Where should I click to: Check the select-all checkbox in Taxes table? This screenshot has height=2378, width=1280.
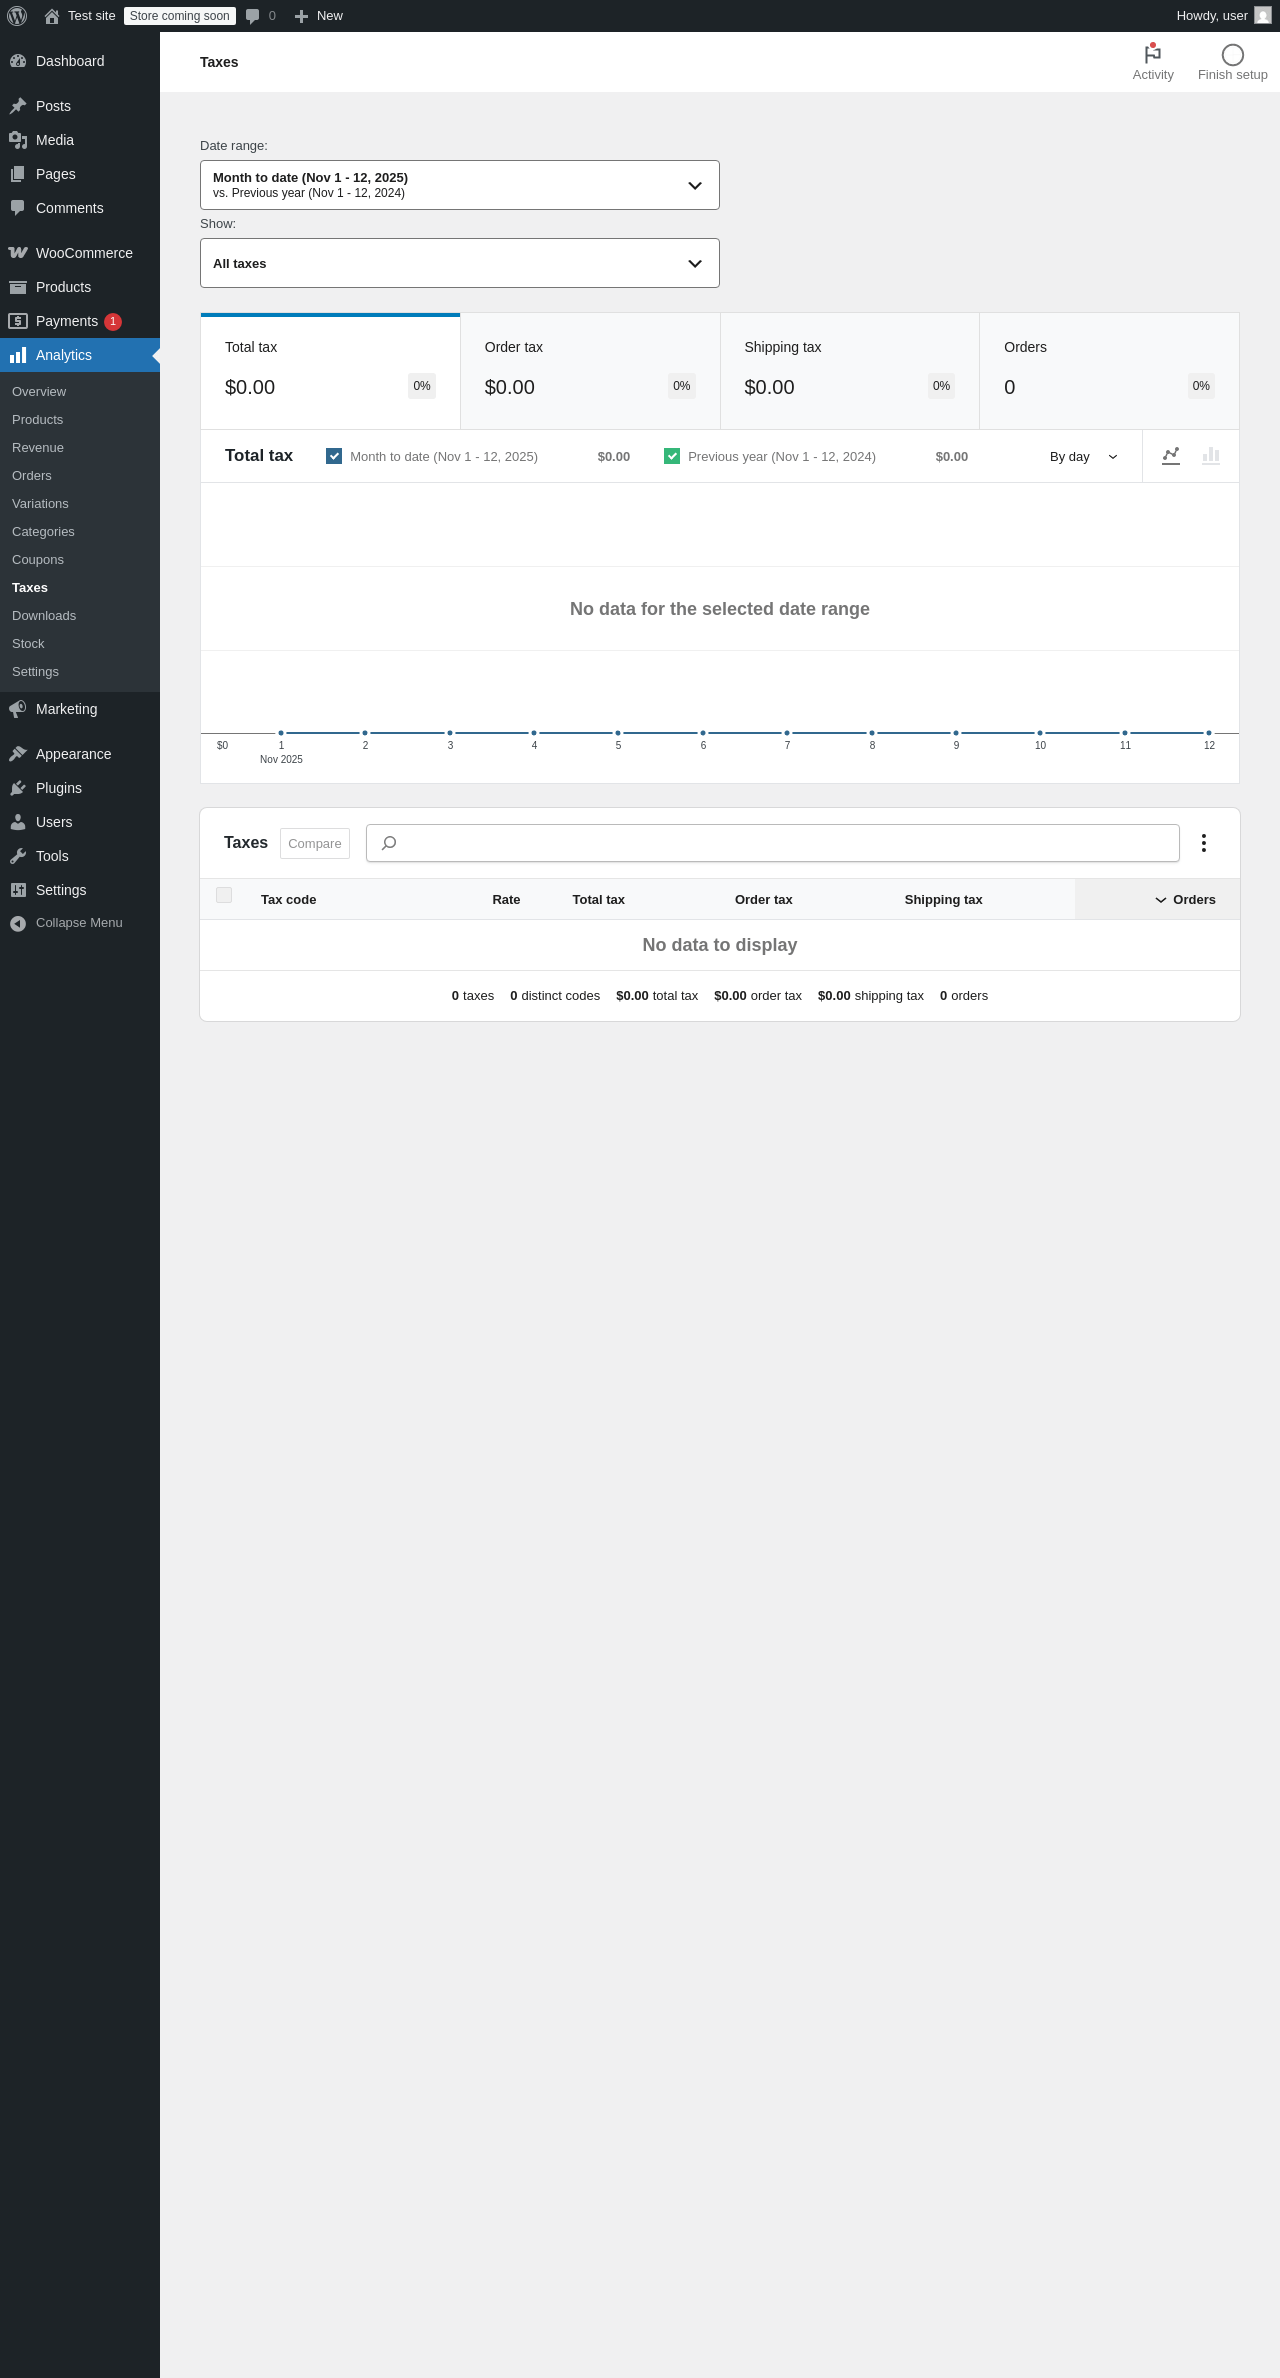[x=224, y=895]
